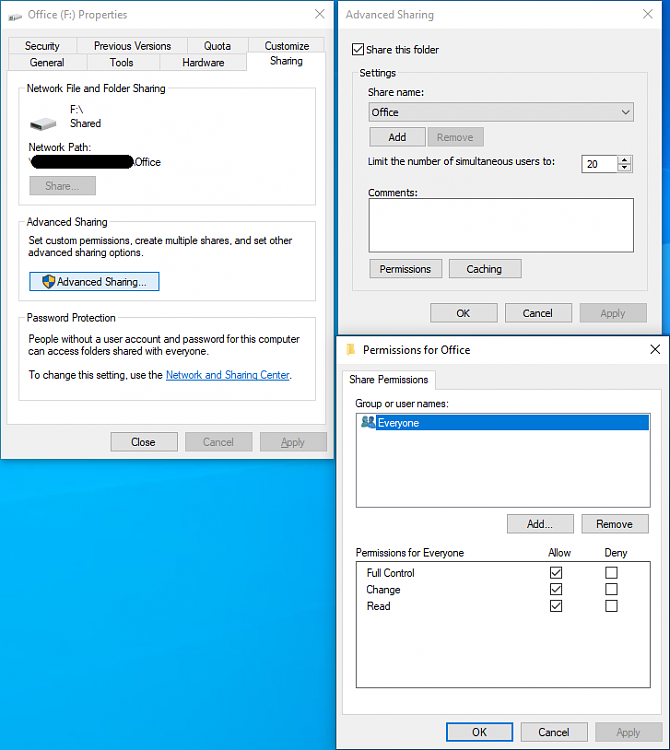Viewport: 670px width, 750px height.
Task: Click the Read permission label
Action: click(x=378, y=606)
